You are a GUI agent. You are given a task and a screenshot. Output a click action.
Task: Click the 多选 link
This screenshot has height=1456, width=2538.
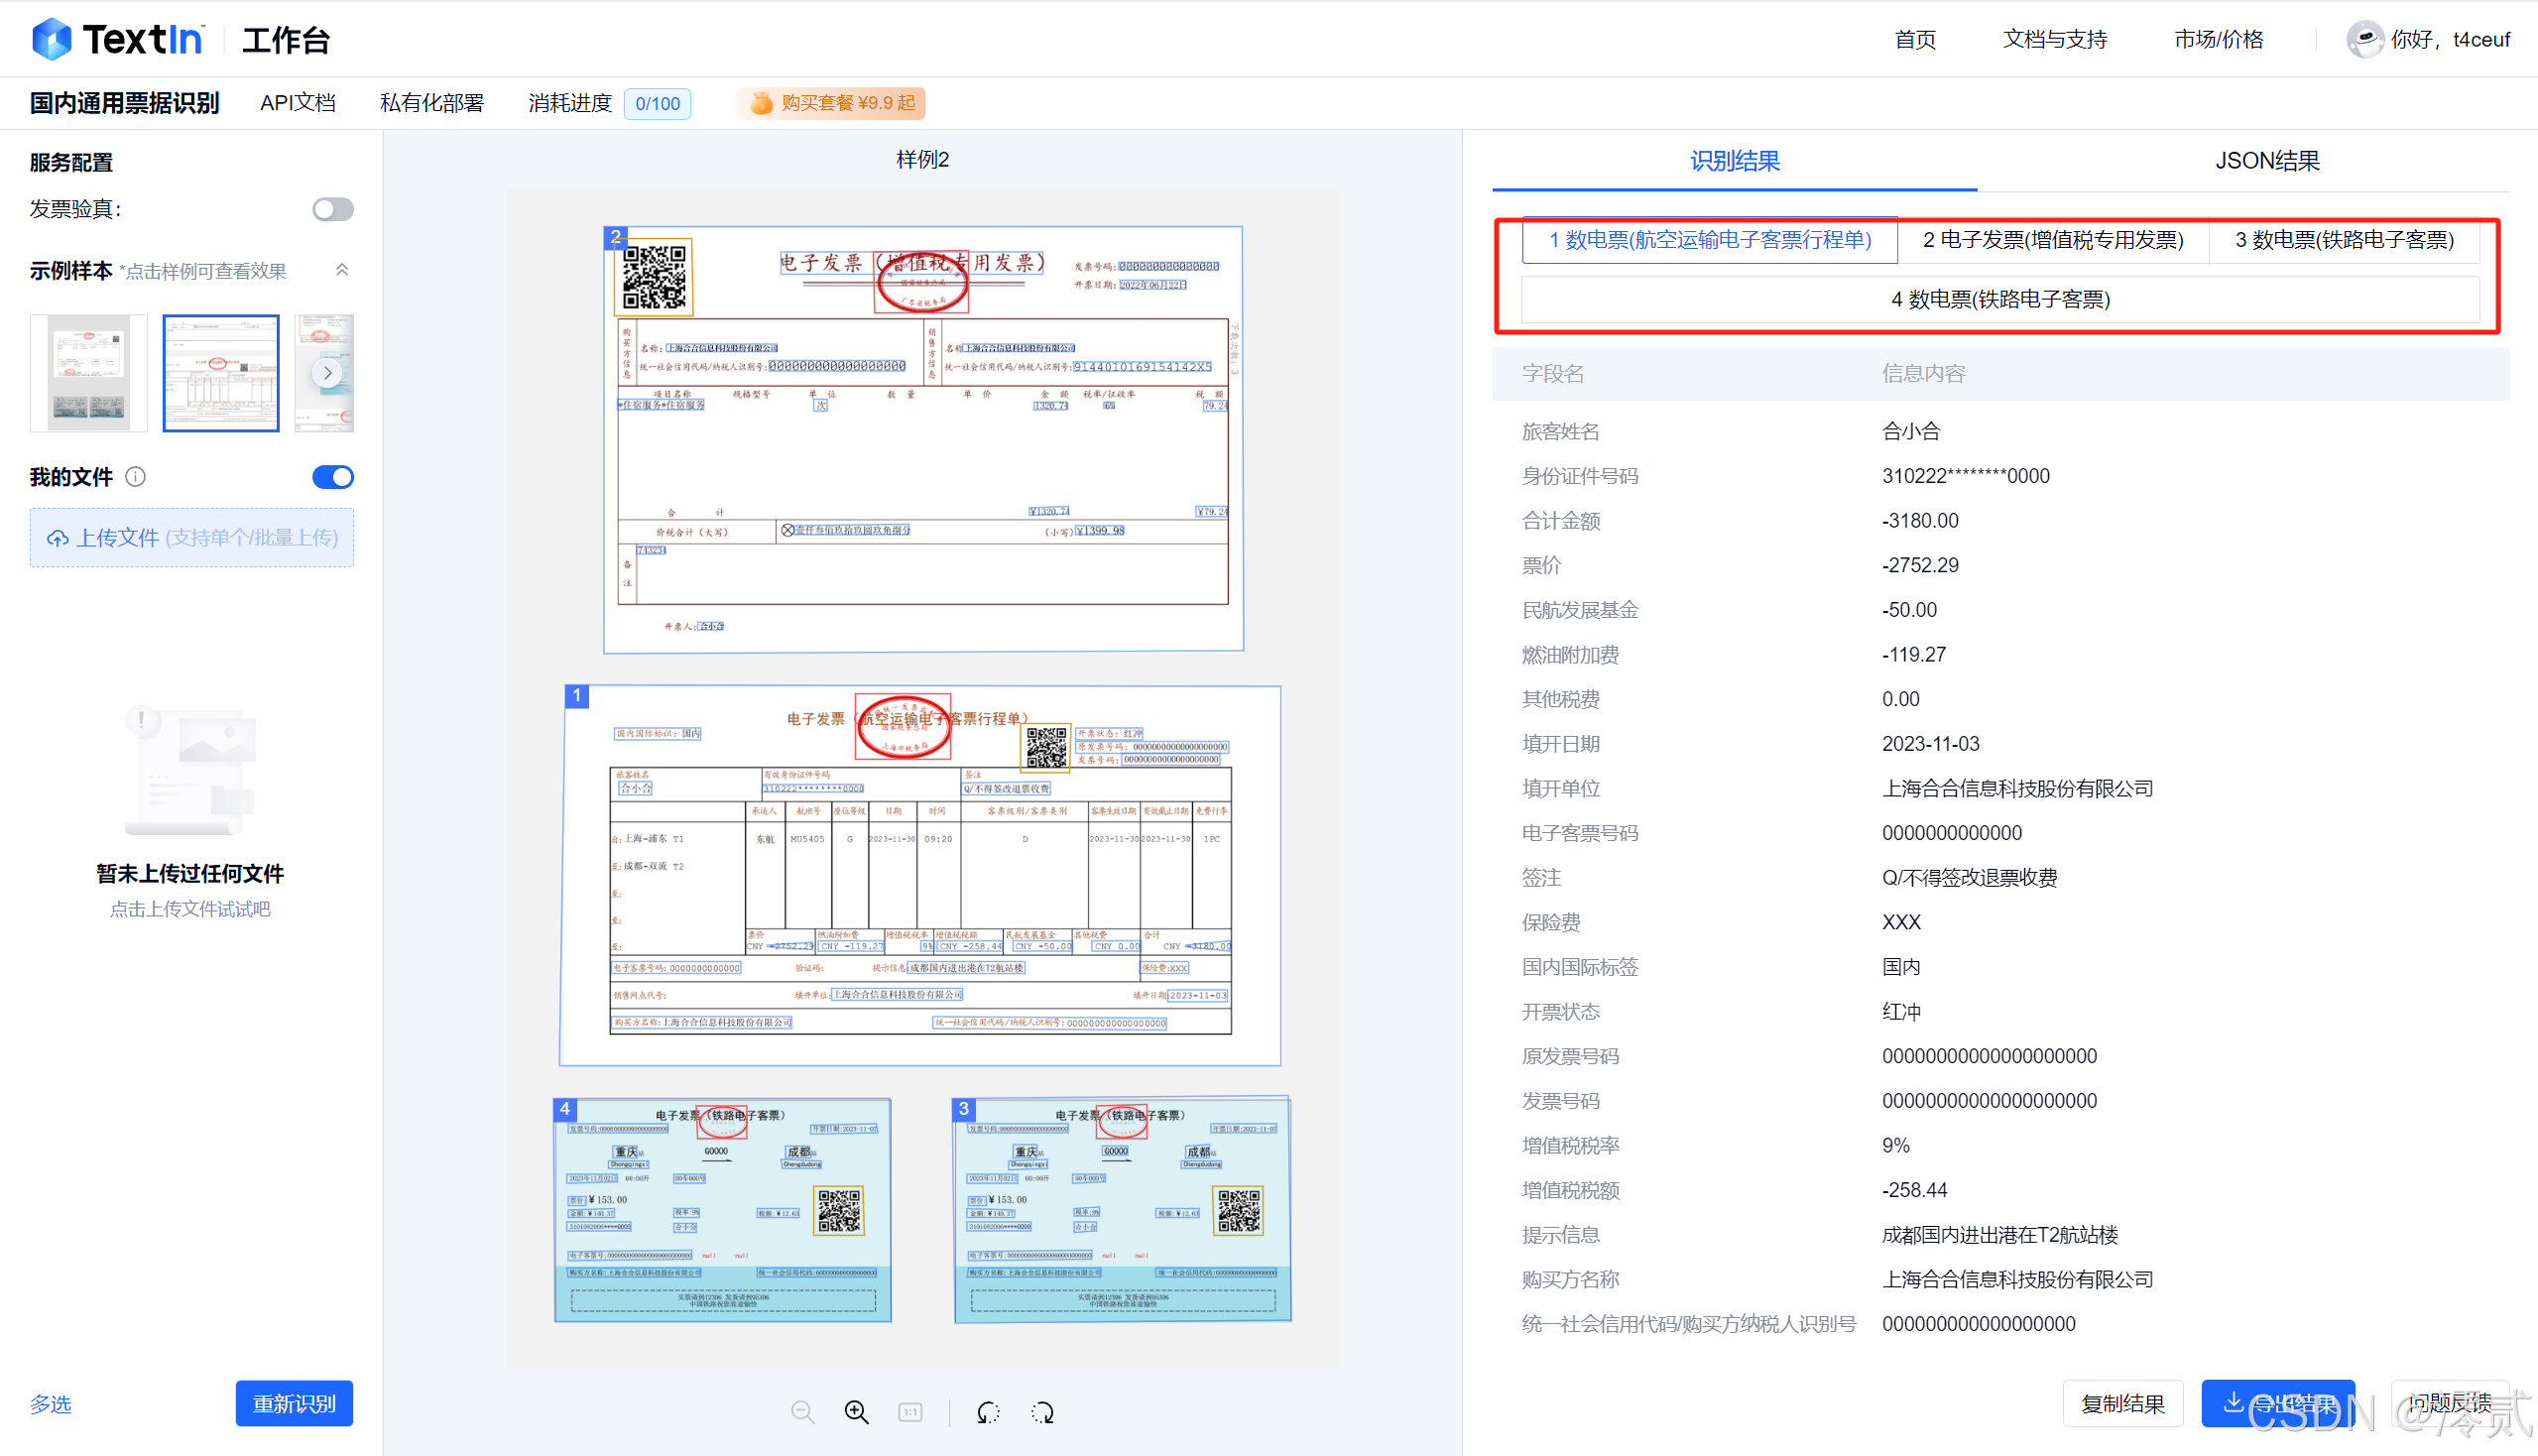pyautogui.click(x=50, y=1403)
